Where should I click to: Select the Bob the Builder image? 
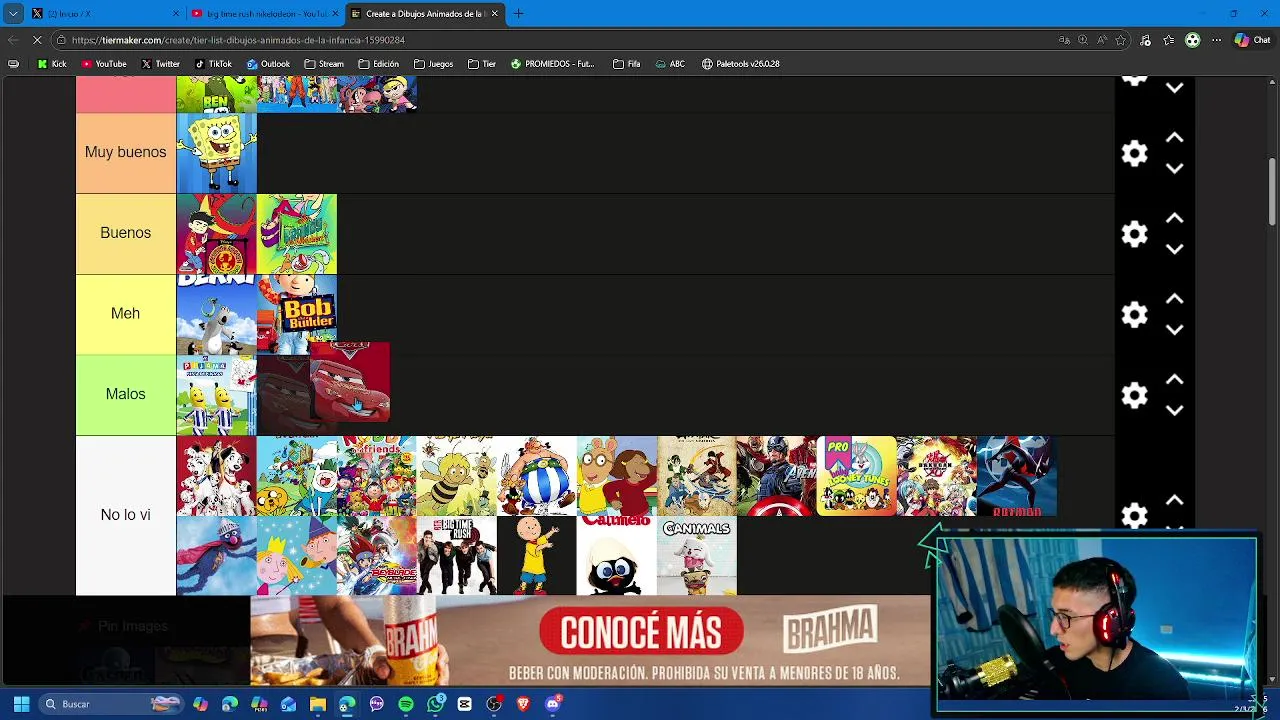[x=297, y=314]
